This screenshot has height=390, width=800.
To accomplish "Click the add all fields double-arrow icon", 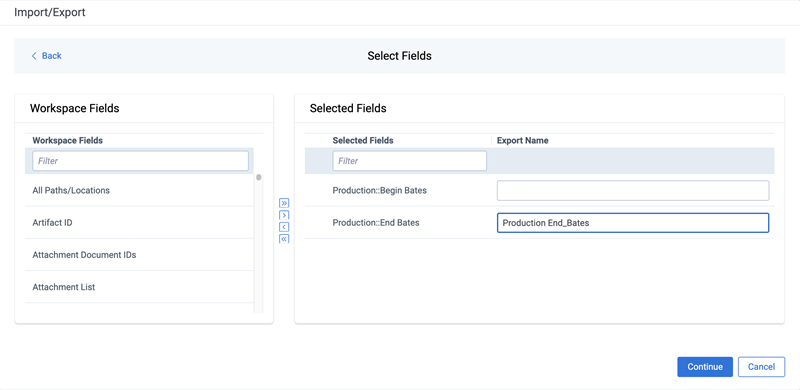I will click(284, 203).
